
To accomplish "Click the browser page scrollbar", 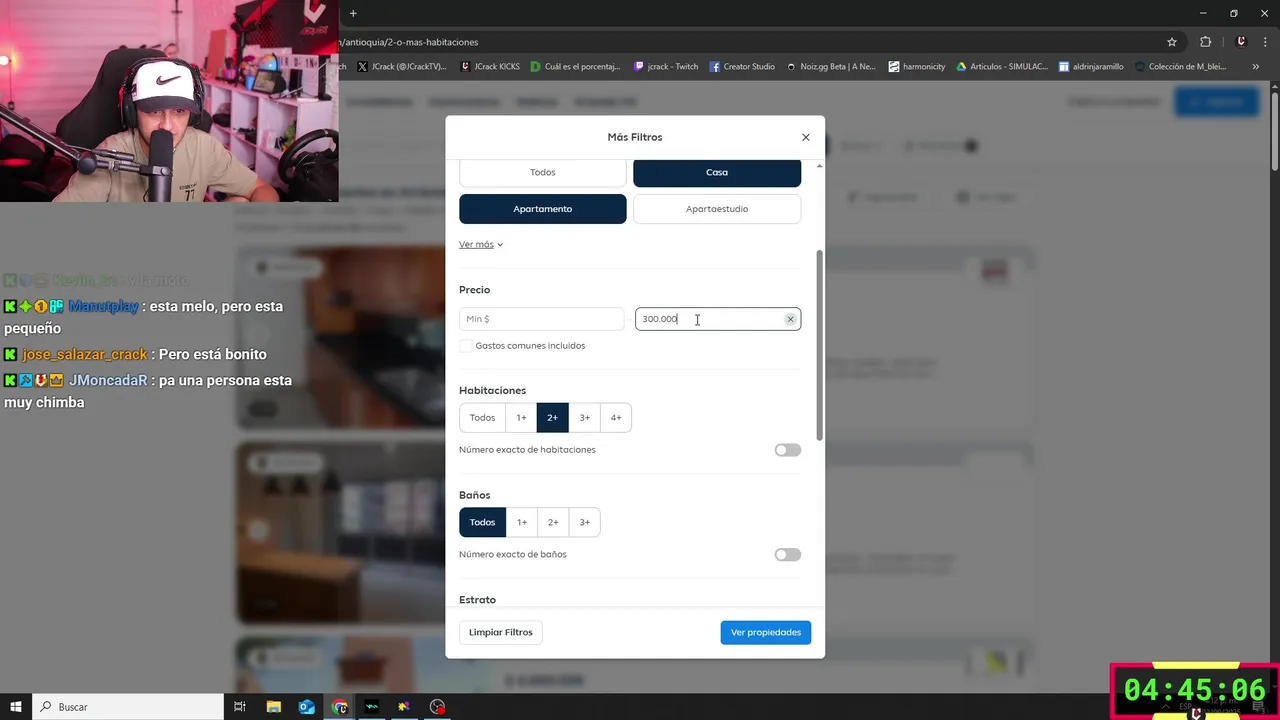I will click(1275, 130).
